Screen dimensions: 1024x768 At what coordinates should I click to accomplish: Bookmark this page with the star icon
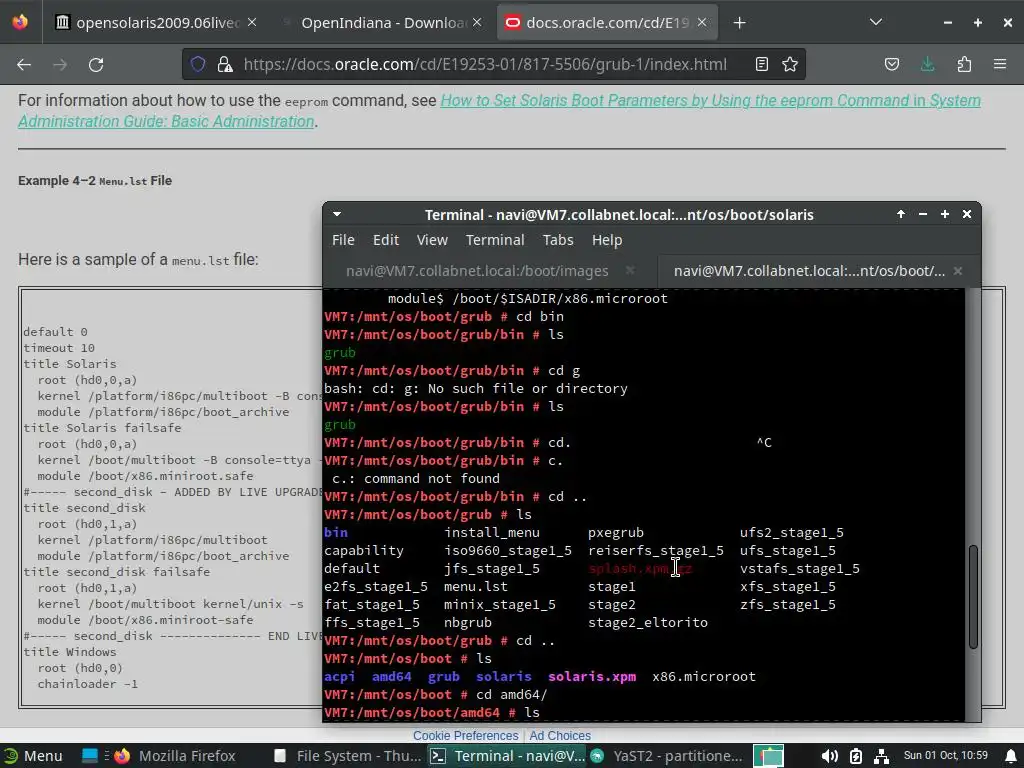(790, 64)
